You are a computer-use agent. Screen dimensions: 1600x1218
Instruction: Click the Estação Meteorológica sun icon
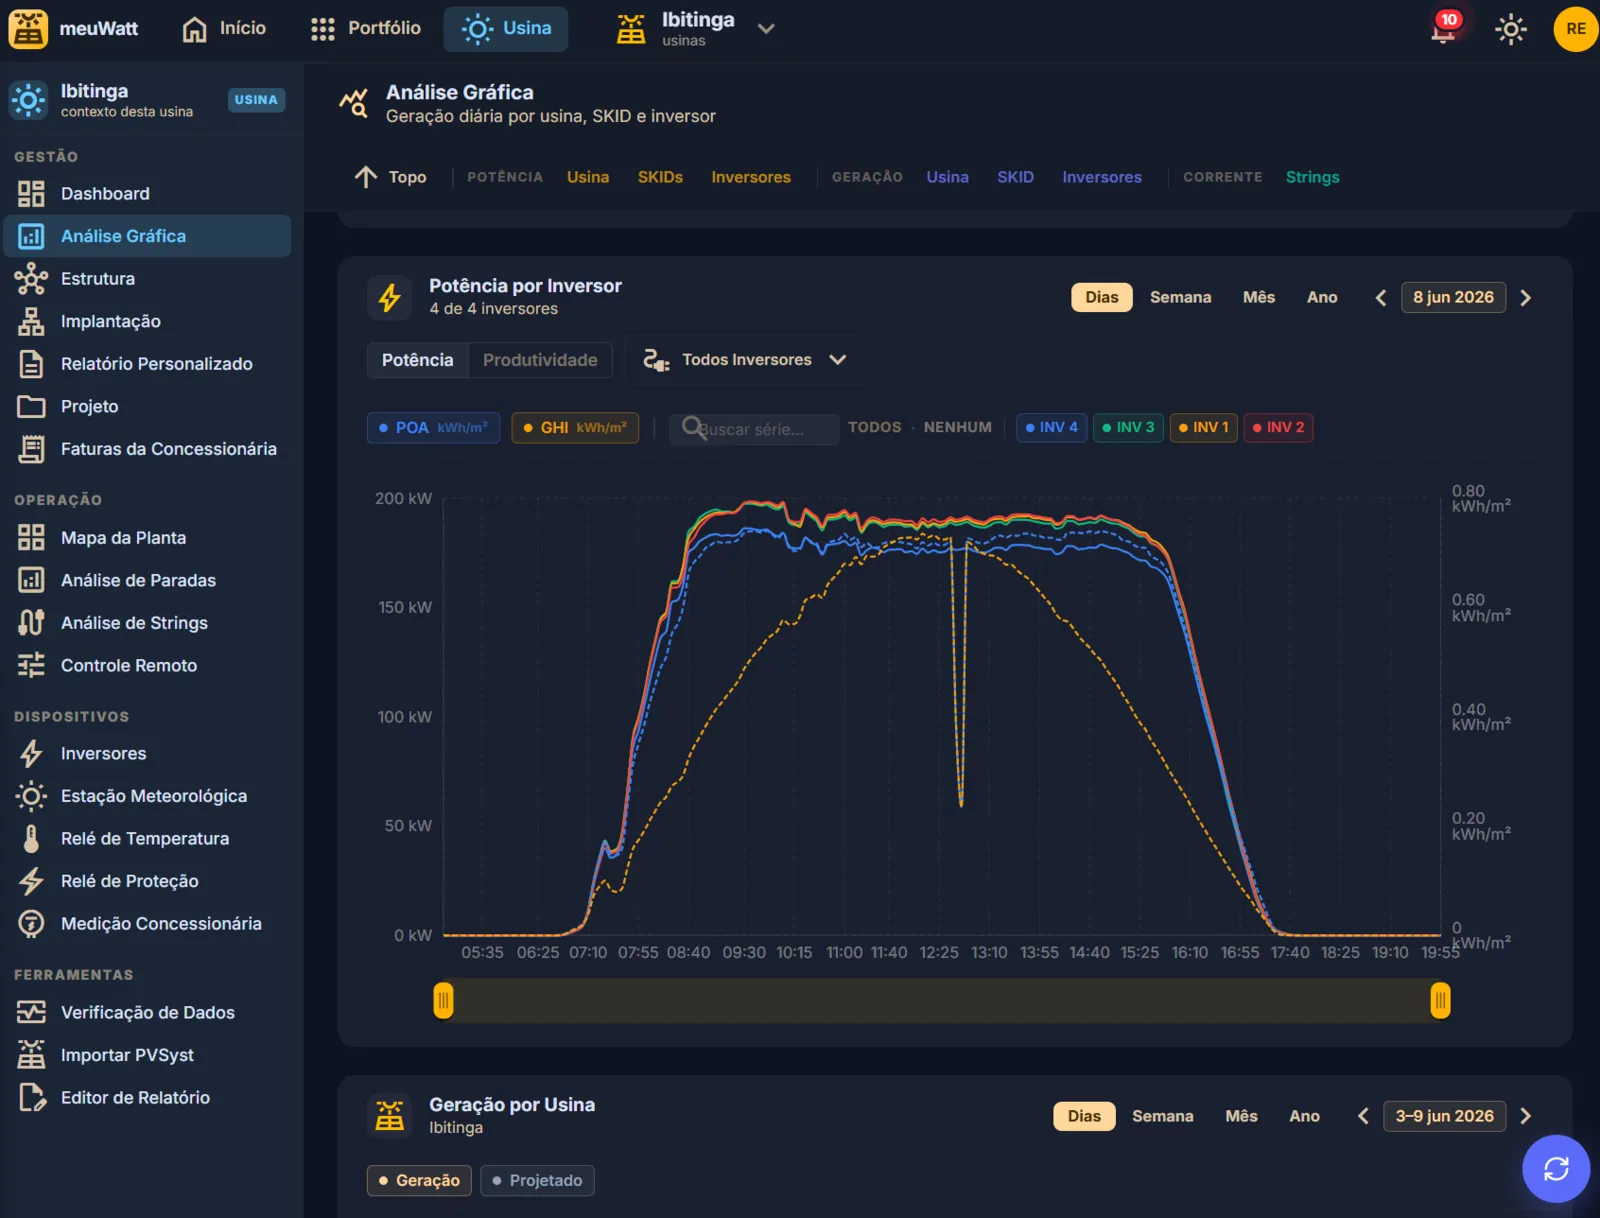31,796
